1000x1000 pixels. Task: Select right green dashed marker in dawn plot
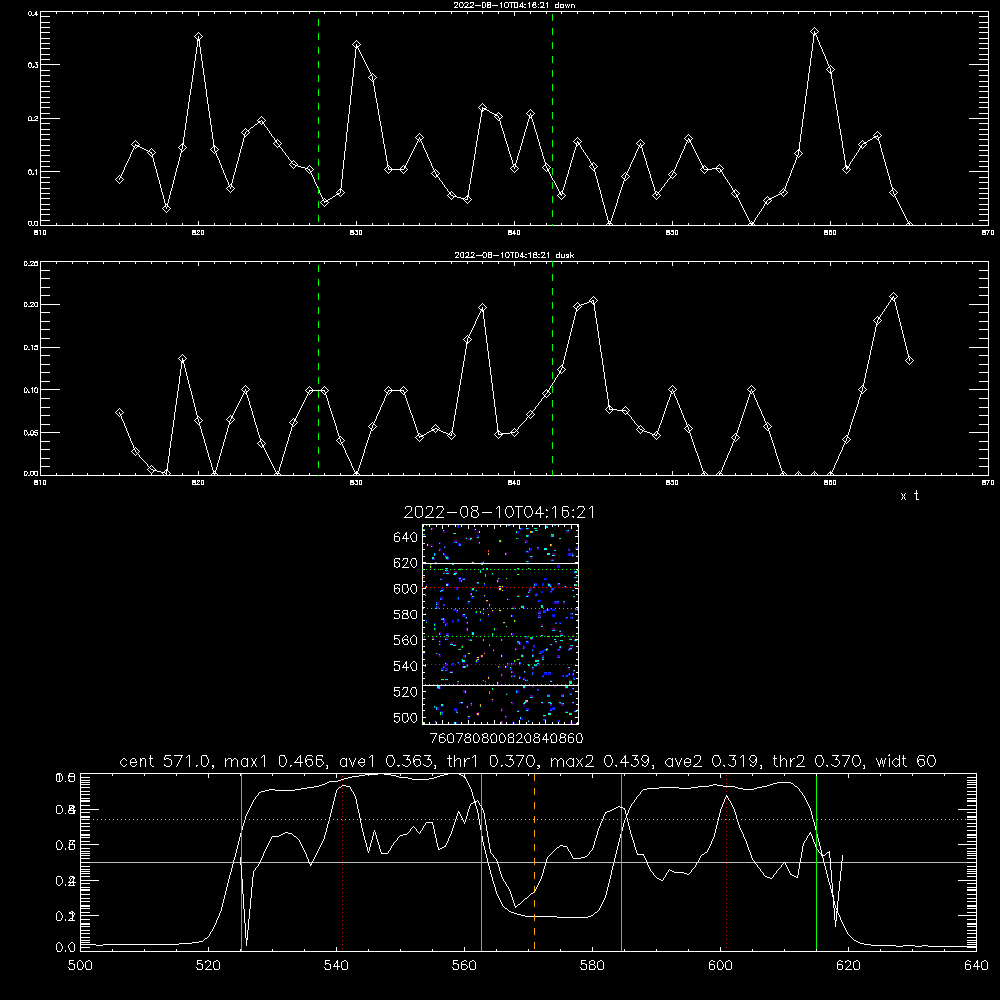tap(552, 118)
